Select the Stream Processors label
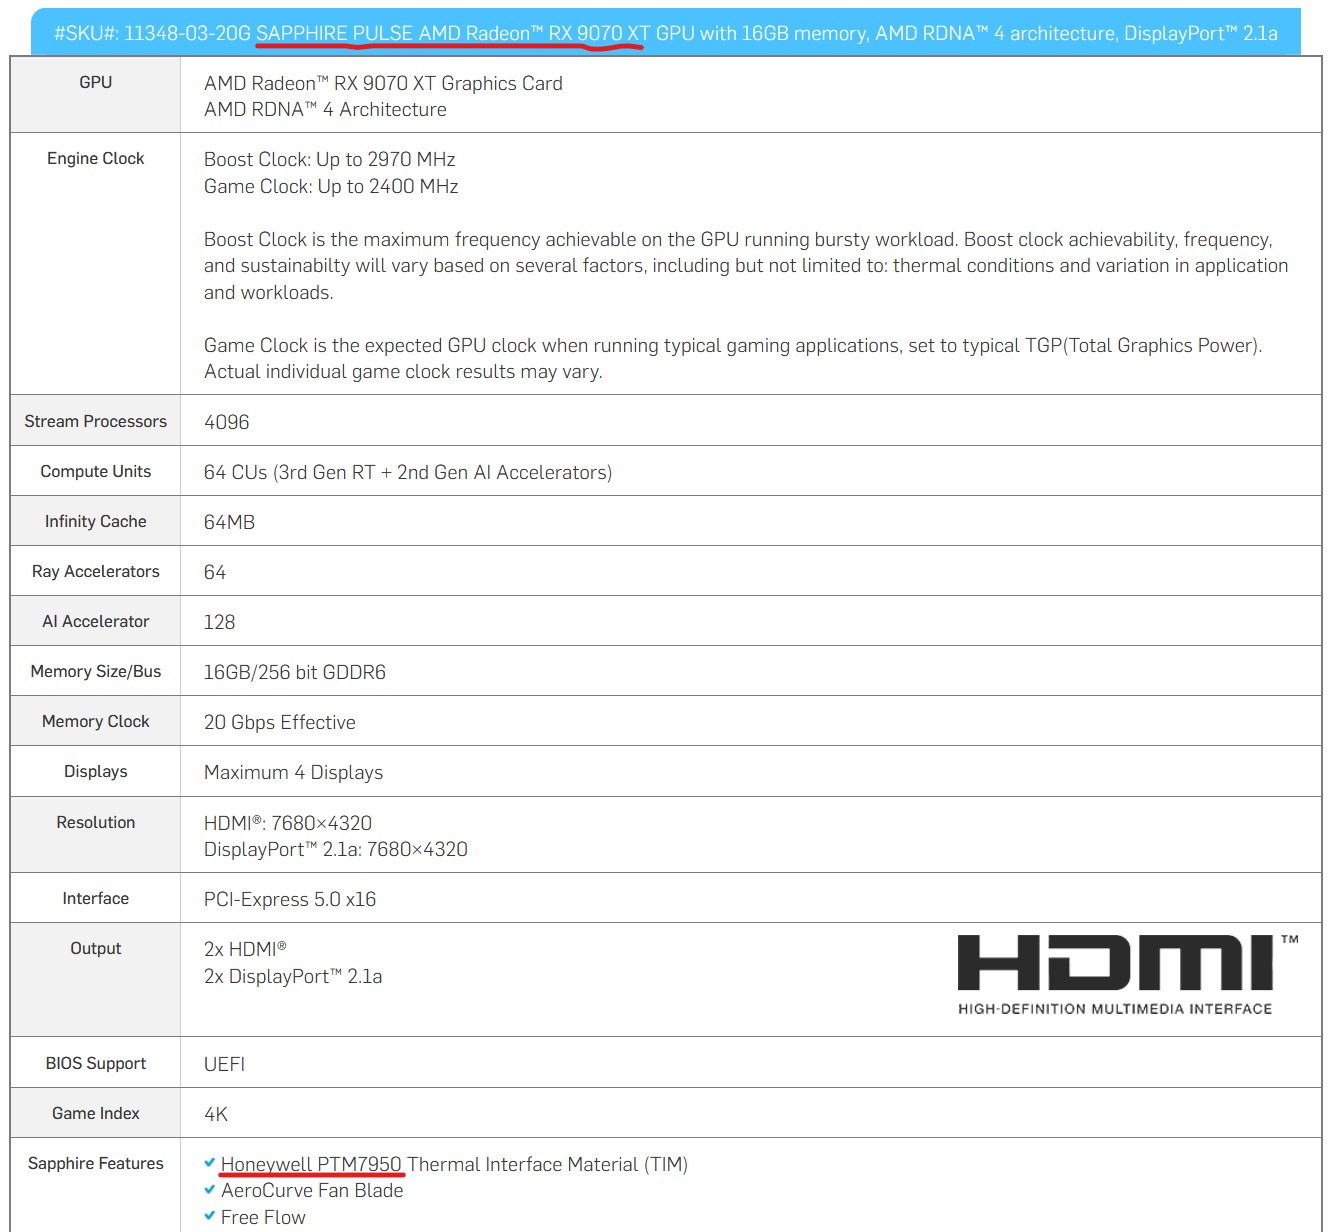Image resolution: width=1330 pixels, height=1232 pixels. point(96,421)
